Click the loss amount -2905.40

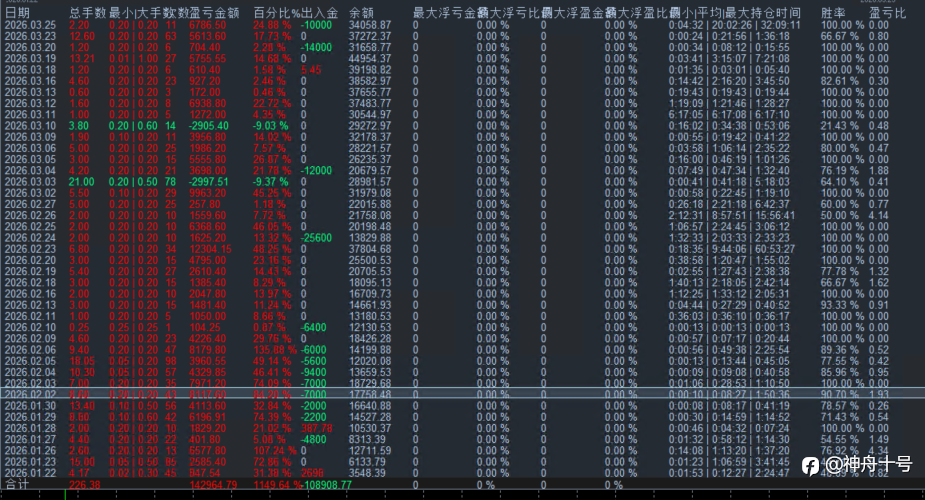tap(209, 126)
